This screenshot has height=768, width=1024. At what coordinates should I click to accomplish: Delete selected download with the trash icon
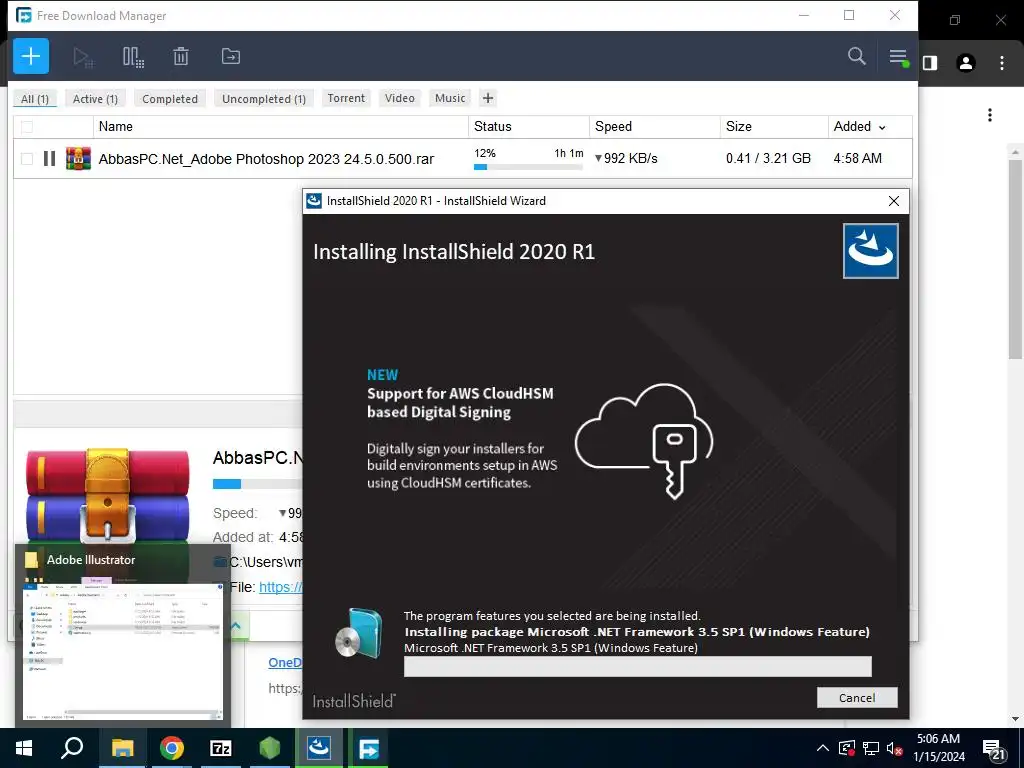[x=181, y=57]
